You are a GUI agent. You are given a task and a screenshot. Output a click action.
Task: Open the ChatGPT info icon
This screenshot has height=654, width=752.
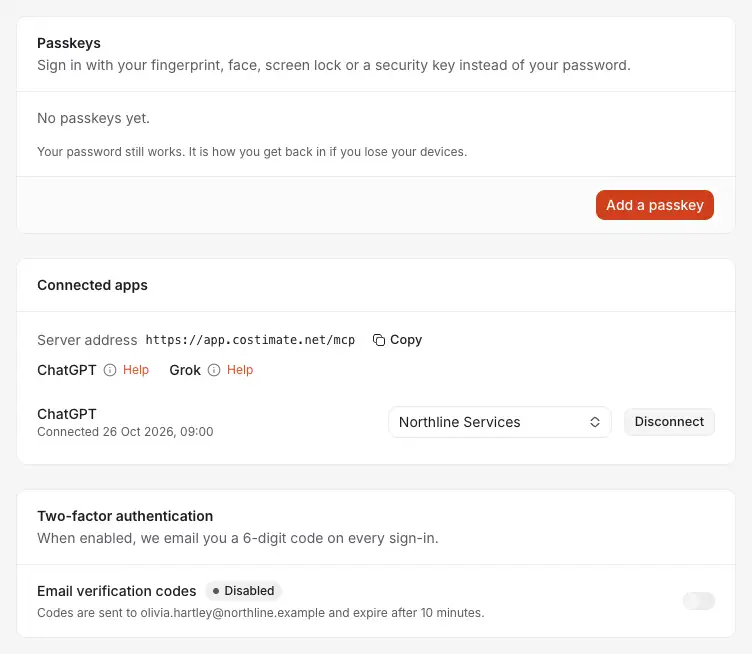(110, 370)
